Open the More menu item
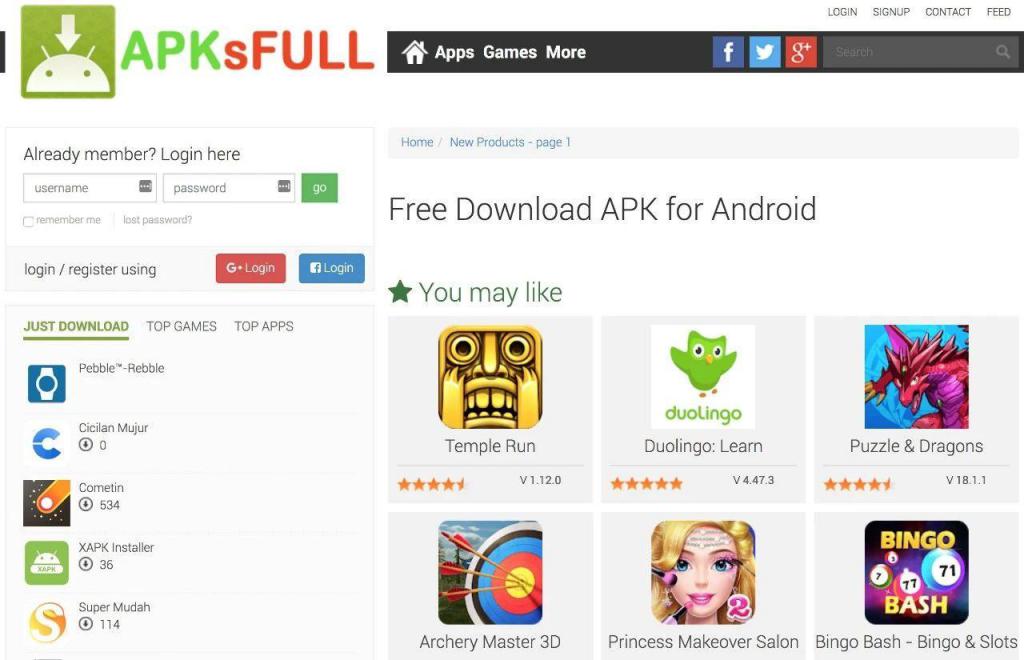Viewport: 1024px width, 660px height. coord(566,52)
